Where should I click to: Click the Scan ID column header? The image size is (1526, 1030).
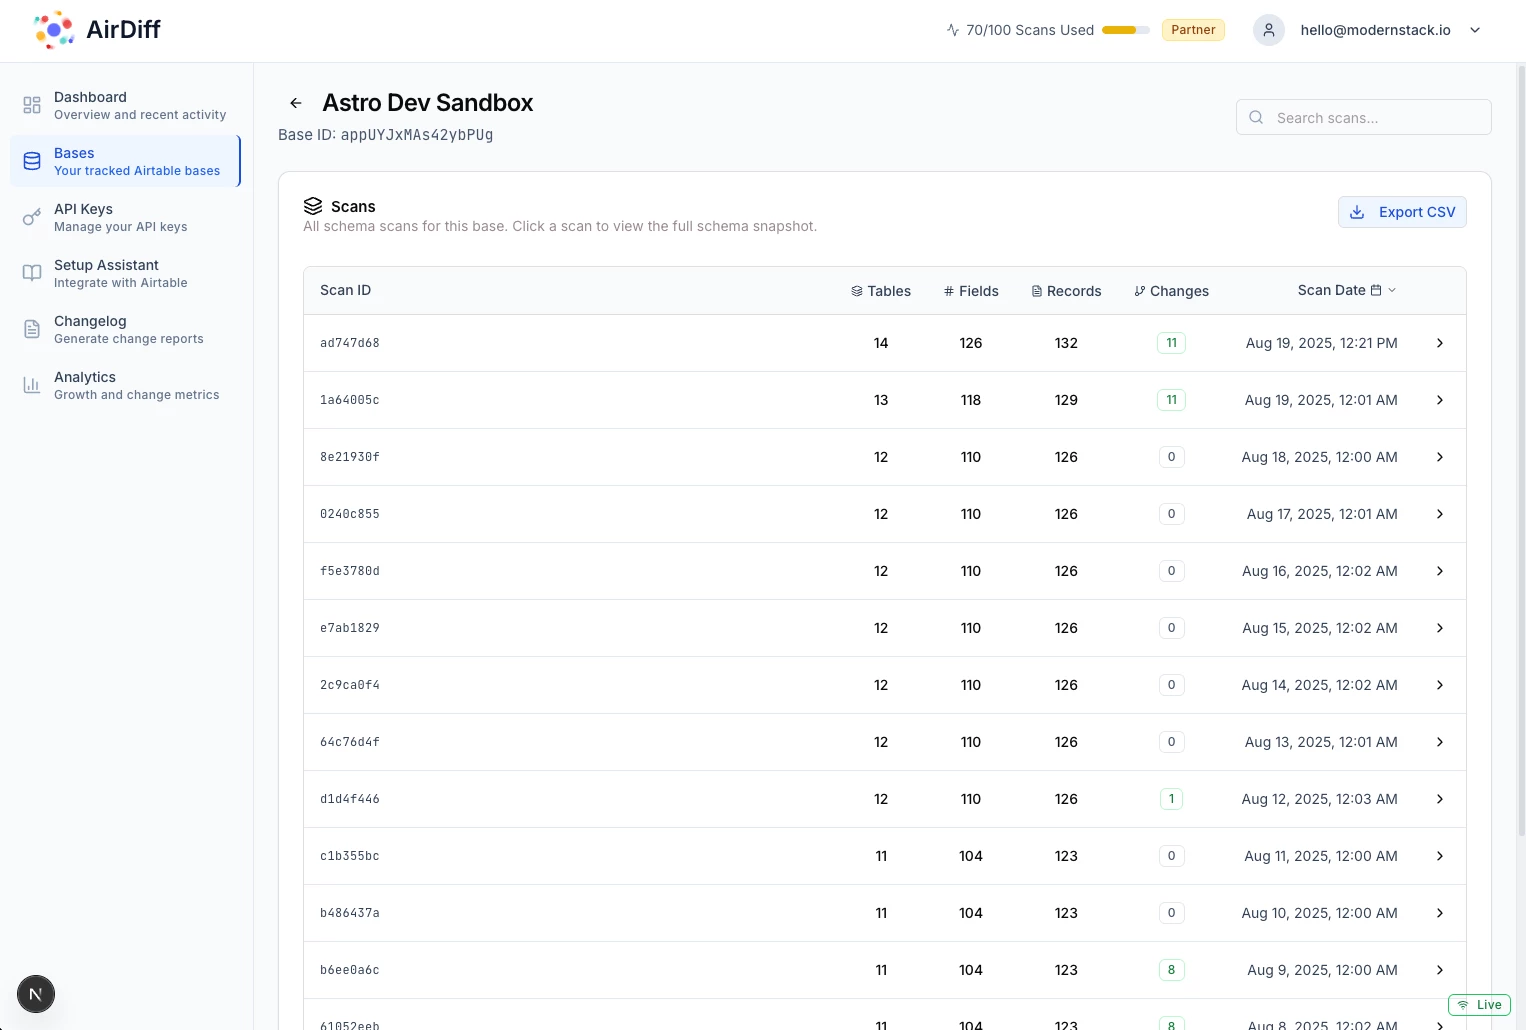(x=345, y=290)
